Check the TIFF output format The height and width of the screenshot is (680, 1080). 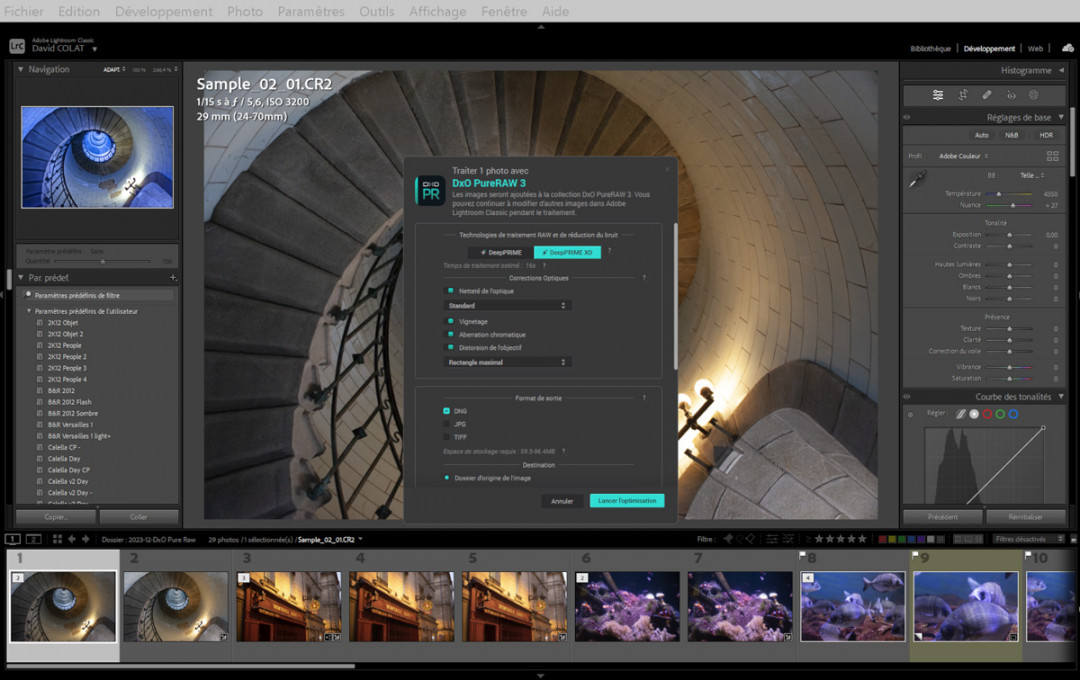pyautogui.click(x=446, y=437)
